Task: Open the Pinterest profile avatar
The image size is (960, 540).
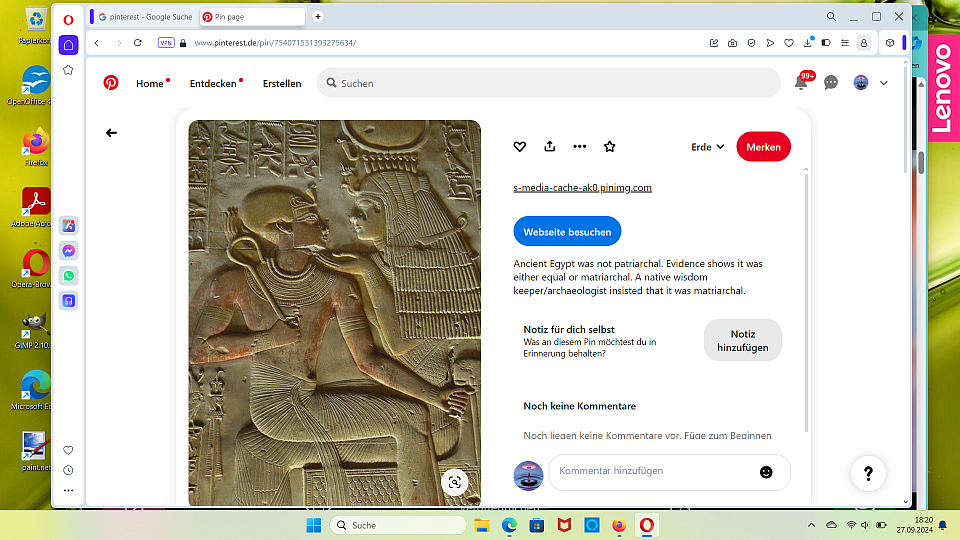Action: [861, 83]
